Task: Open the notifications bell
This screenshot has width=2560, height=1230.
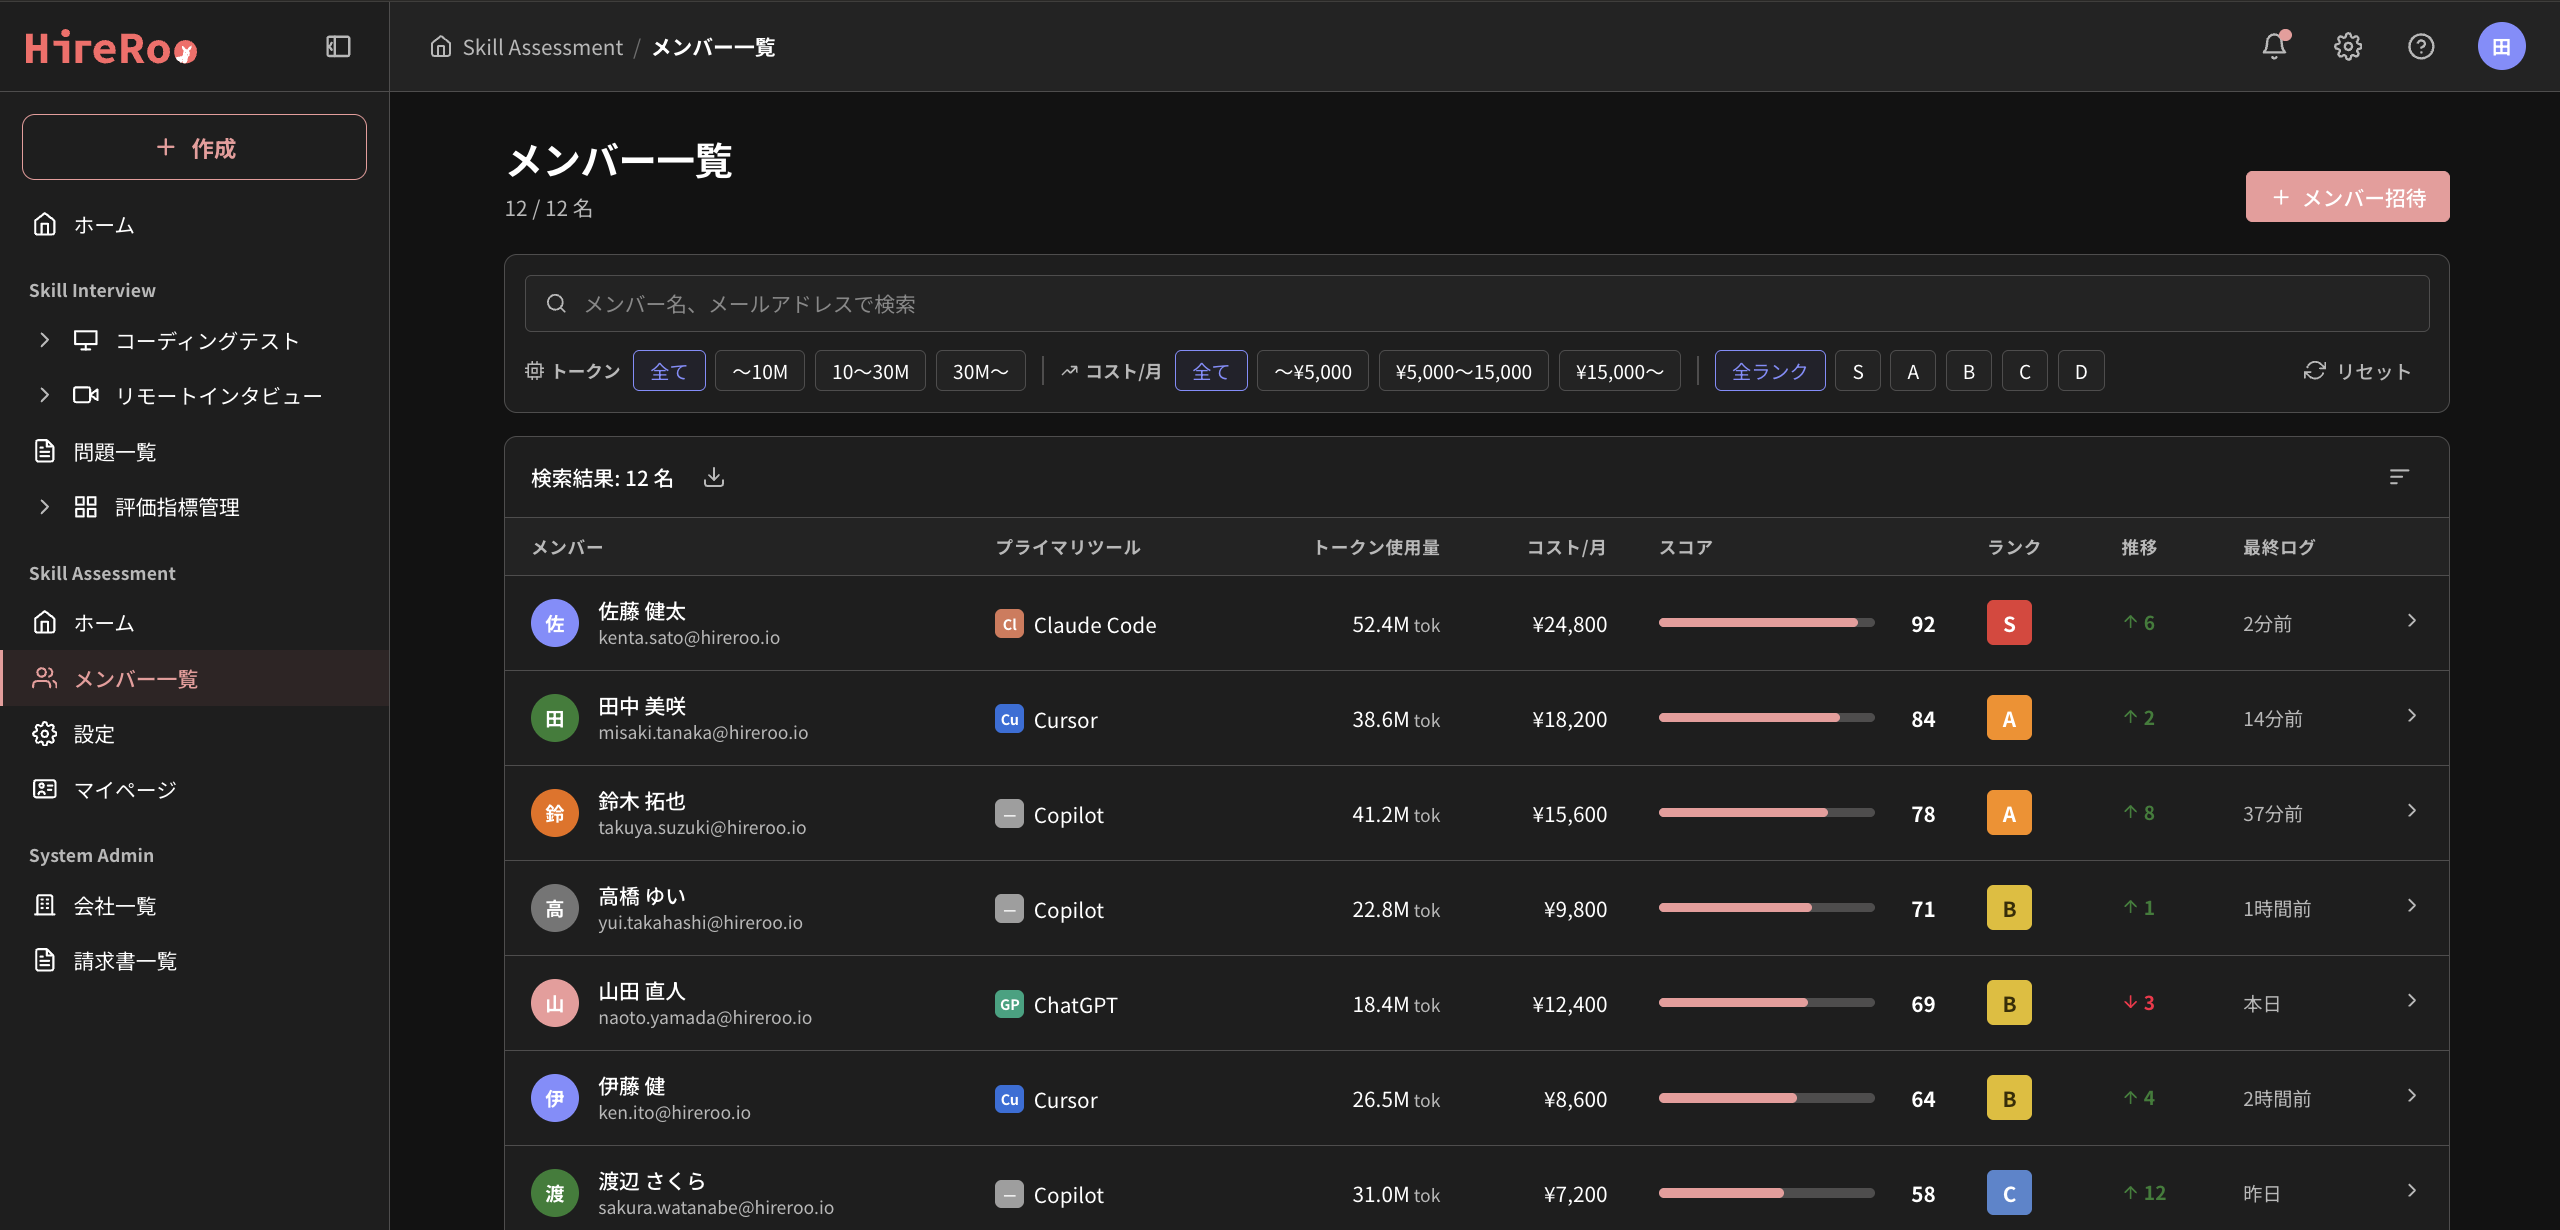Action: 2275,46
